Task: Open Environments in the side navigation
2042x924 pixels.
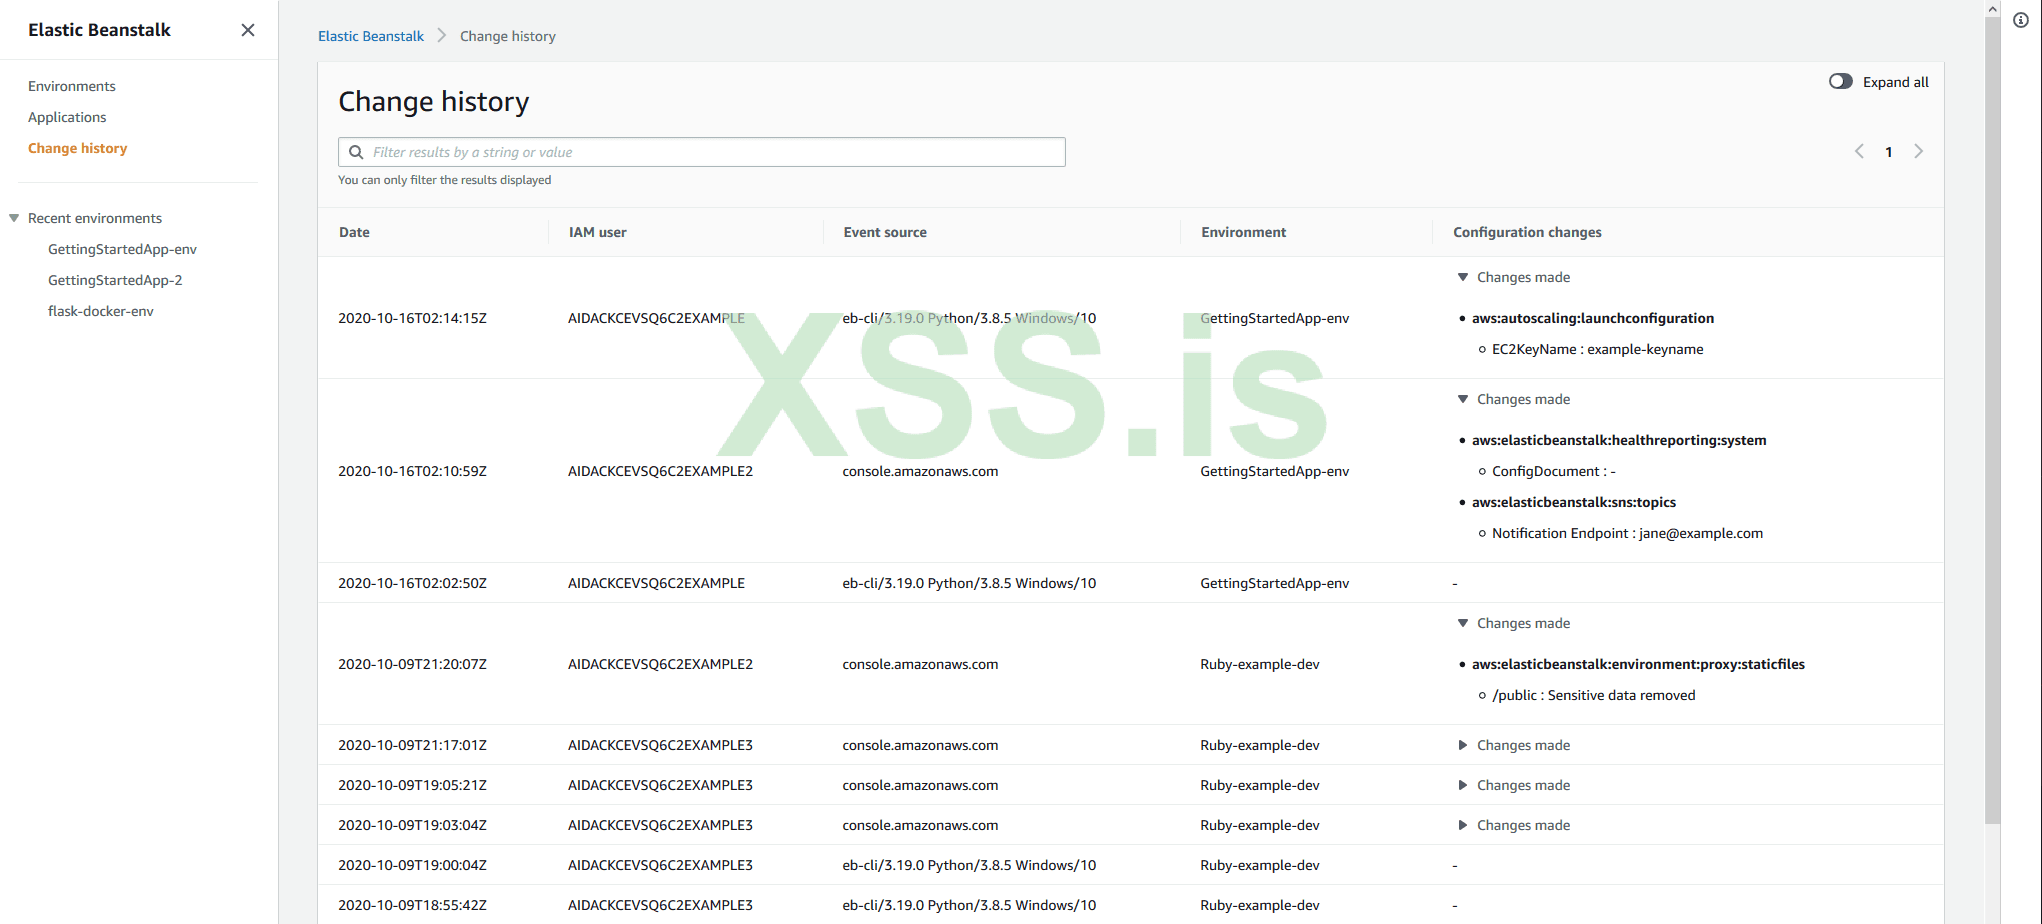Action: (72, 86)
